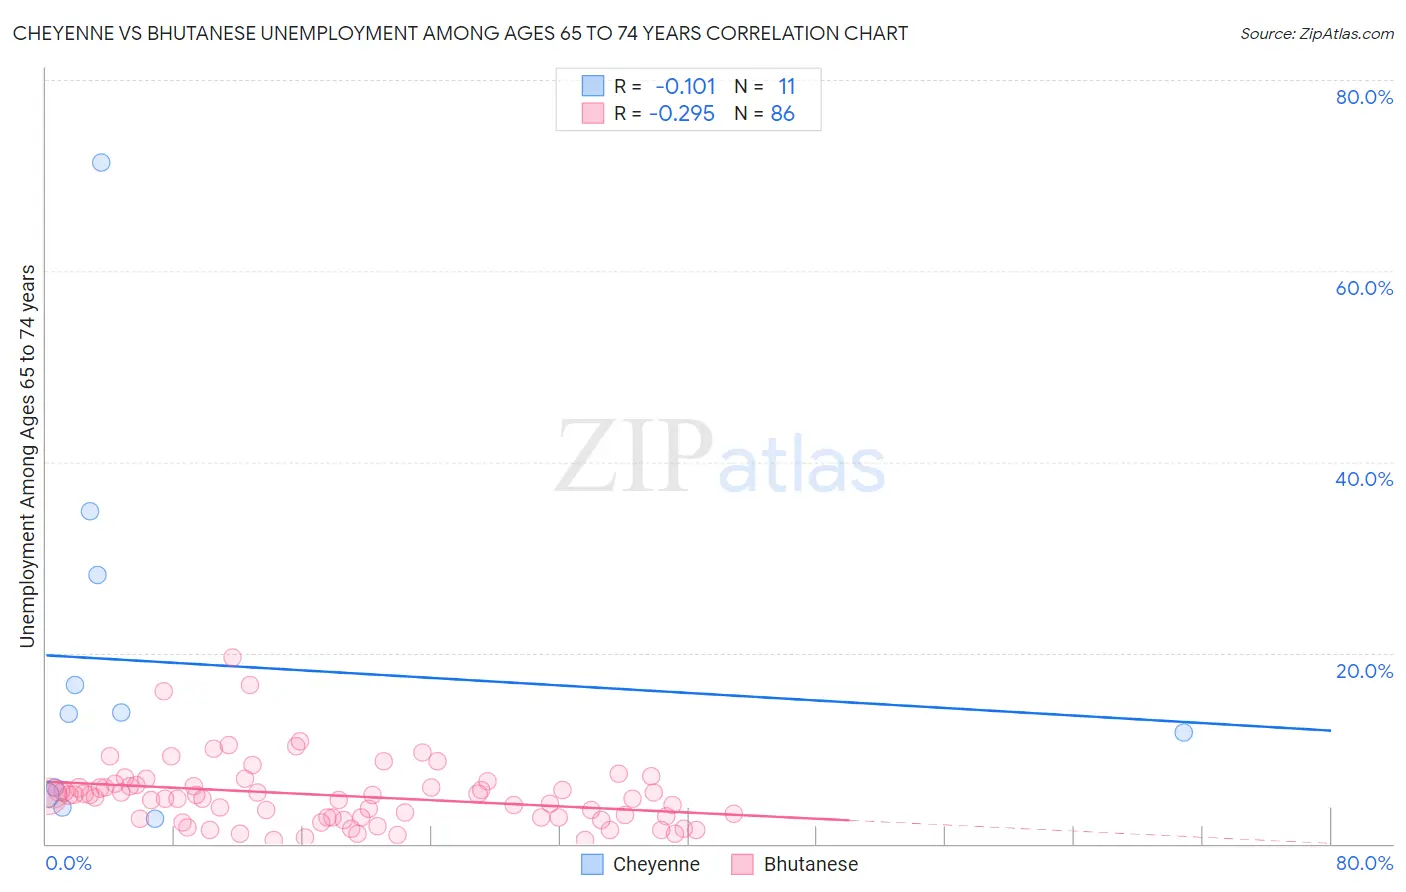Pick the Cheyenne data point near 28%
Screen dimensions: 1406x892
(x=97, y=575)
